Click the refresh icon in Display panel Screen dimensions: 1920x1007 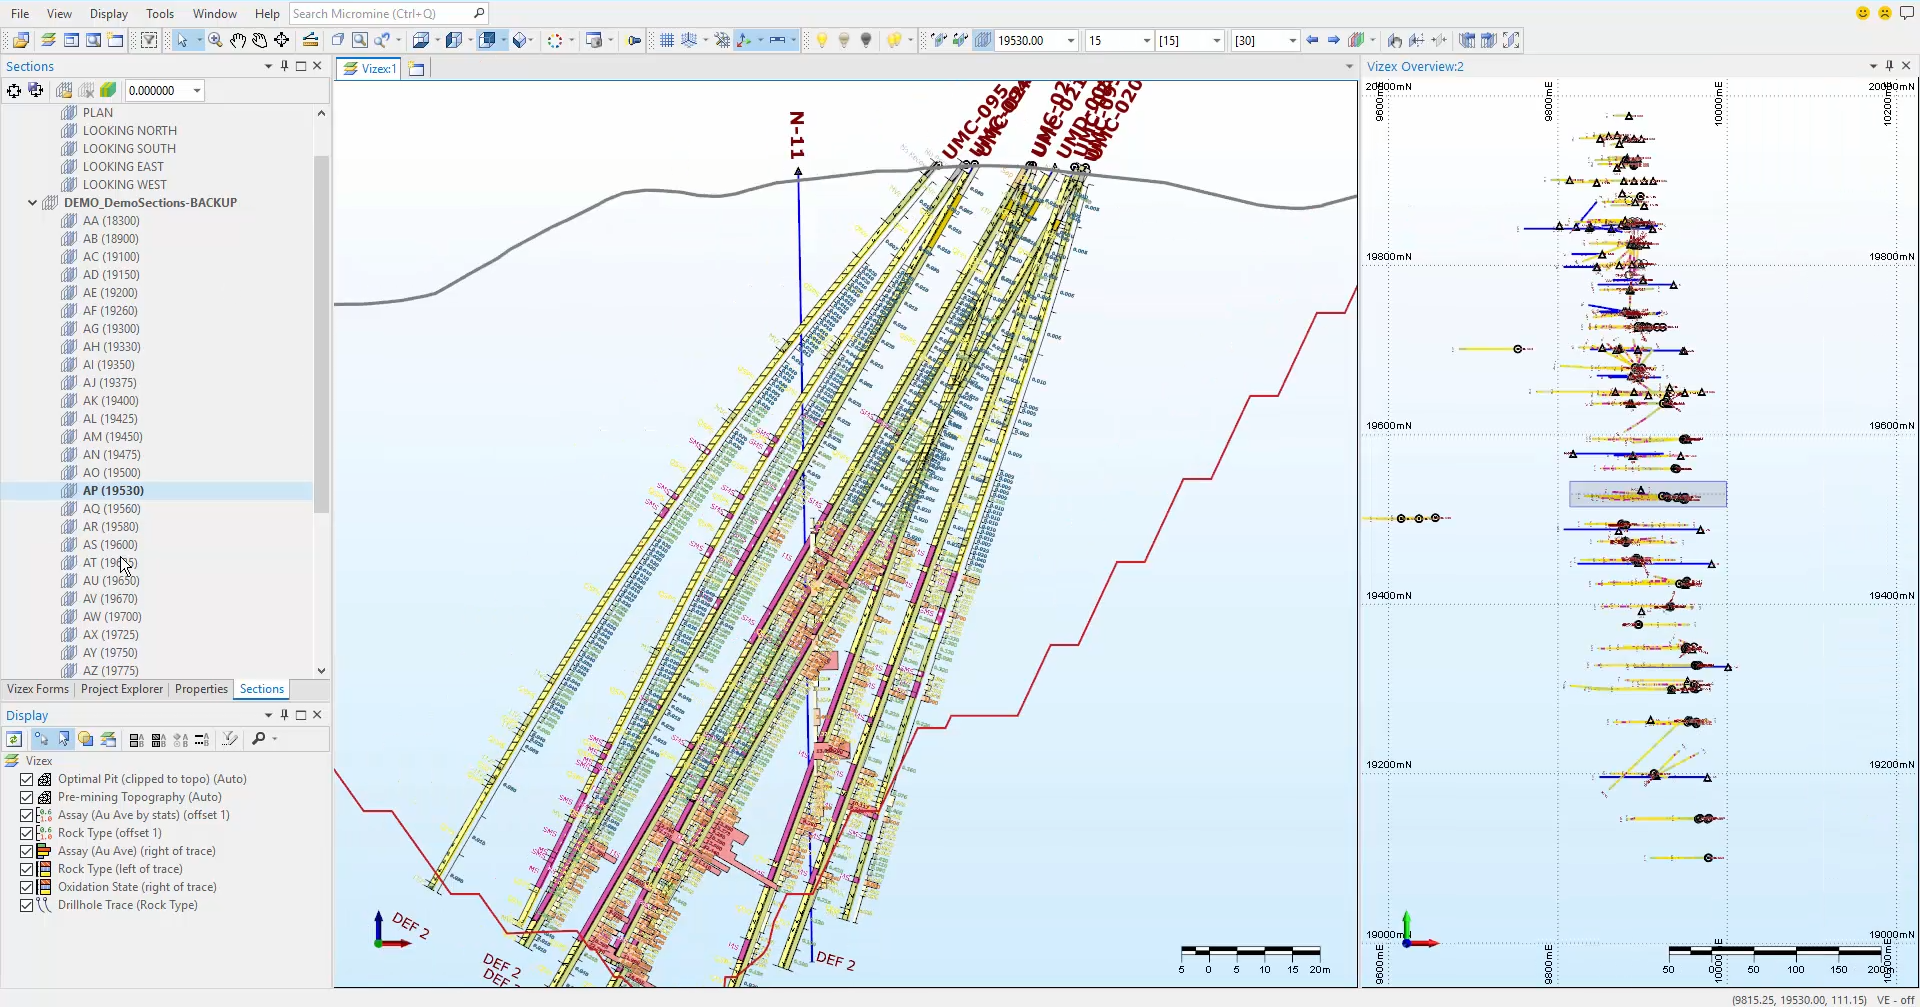tap(14, 739)
